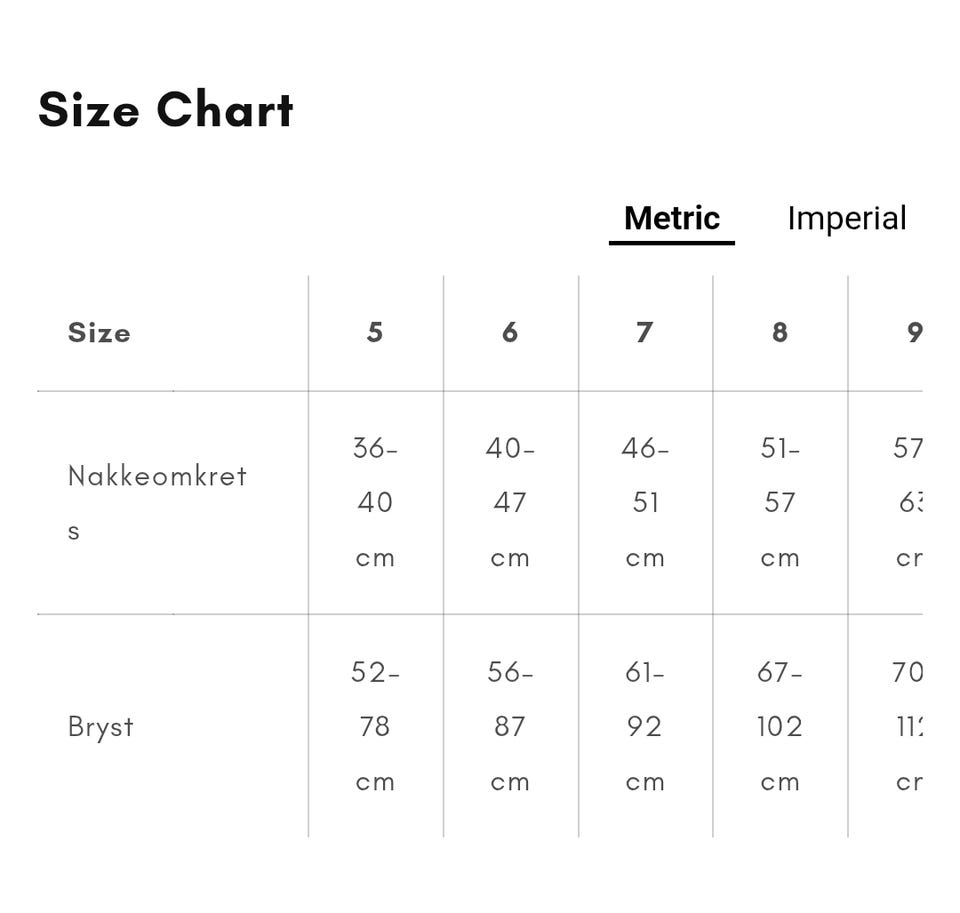Select the Nakkeomkrets row label

(157, 503)
